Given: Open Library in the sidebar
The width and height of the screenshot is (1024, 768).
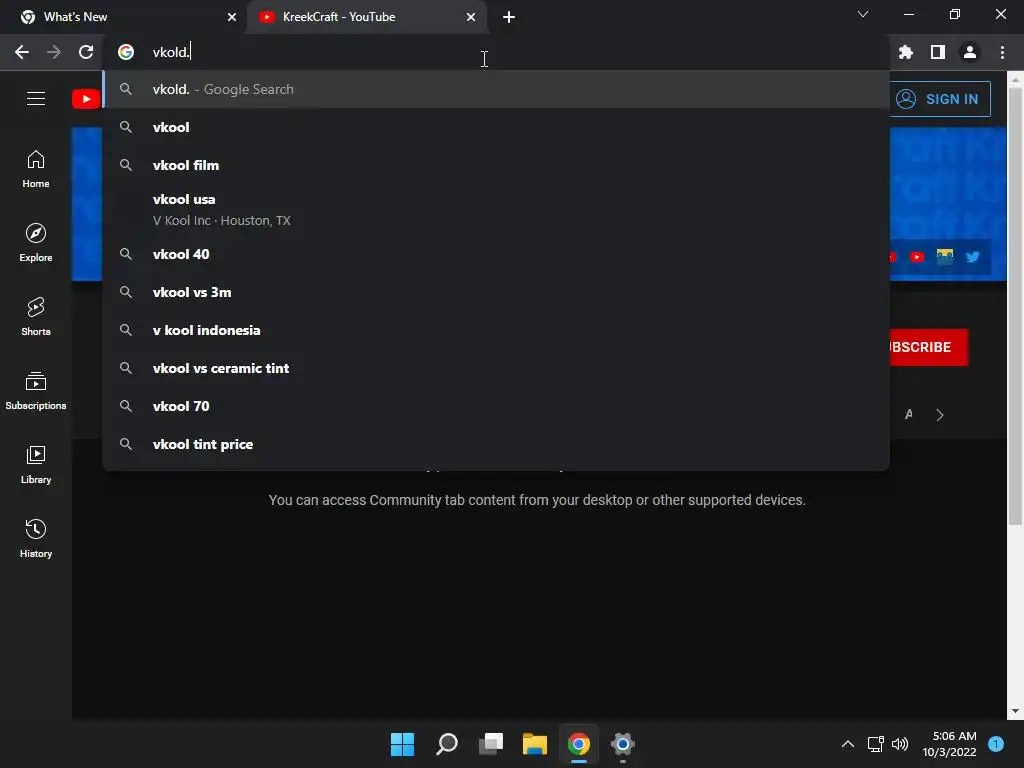Looking at the screenshot, I should click(x=36, y=464).
